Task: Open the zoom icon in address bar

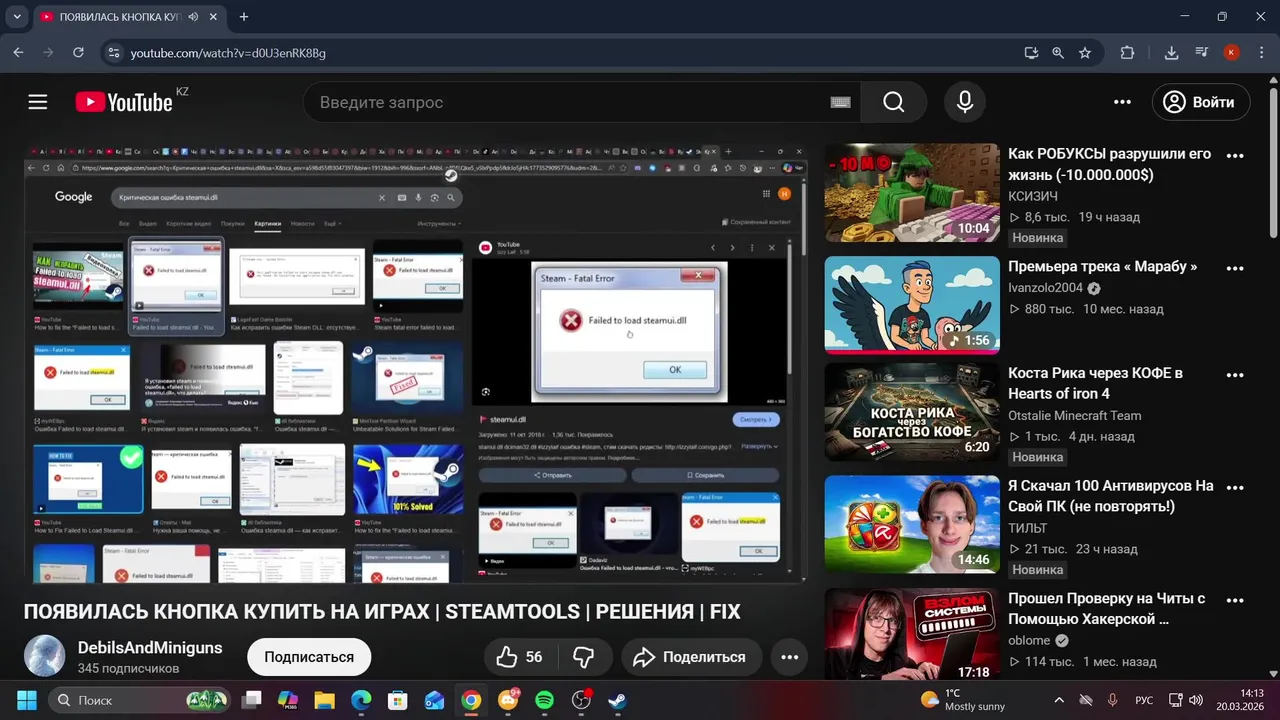Action: (x=1058, y=52)
